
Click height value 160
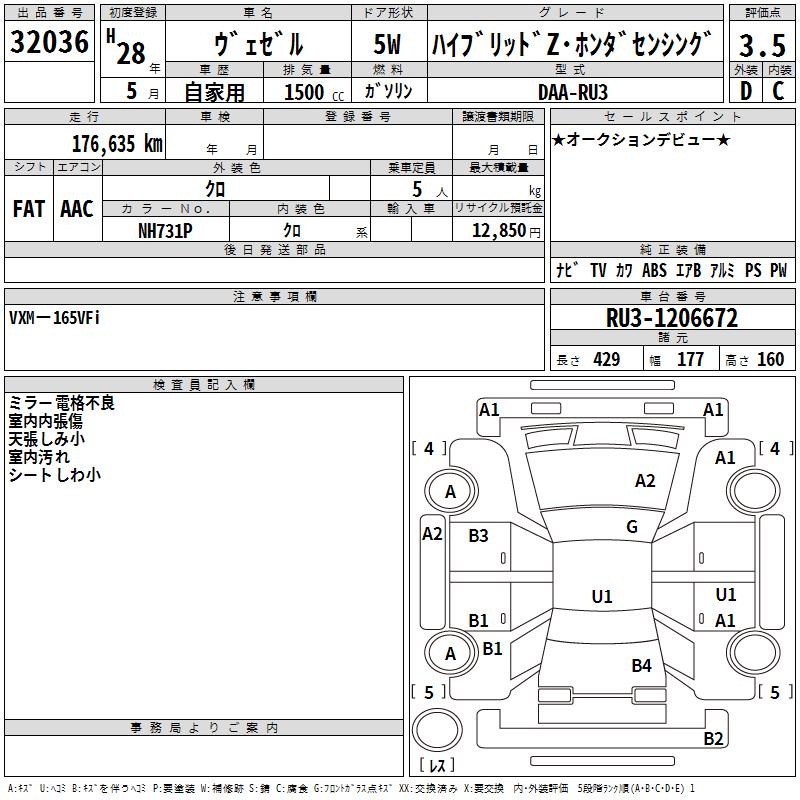click(770, 360)
